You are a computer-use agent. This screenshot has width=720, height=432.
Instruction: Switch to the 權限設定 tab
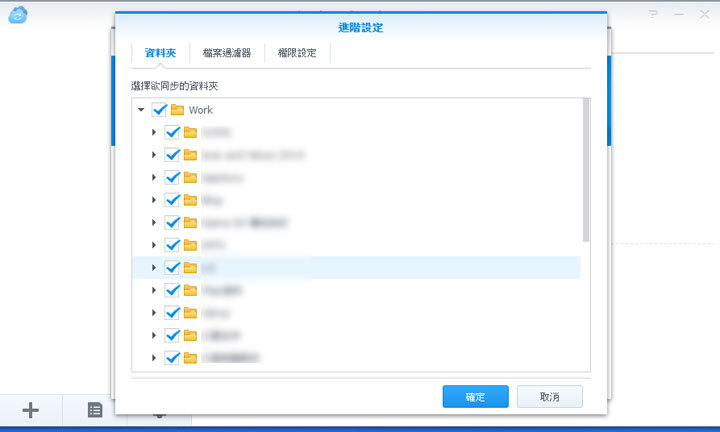coord(297,53)
